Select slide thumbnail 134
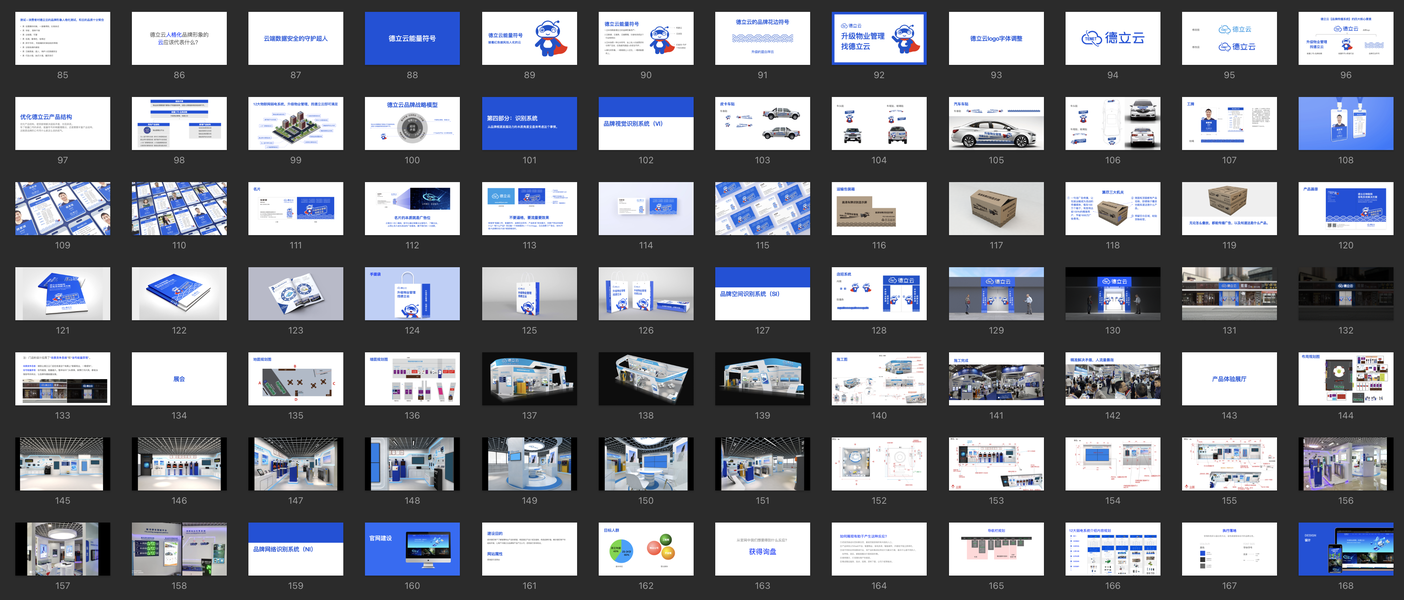The height and width of the screenshot is (600, 1404). tap(179, 379)
